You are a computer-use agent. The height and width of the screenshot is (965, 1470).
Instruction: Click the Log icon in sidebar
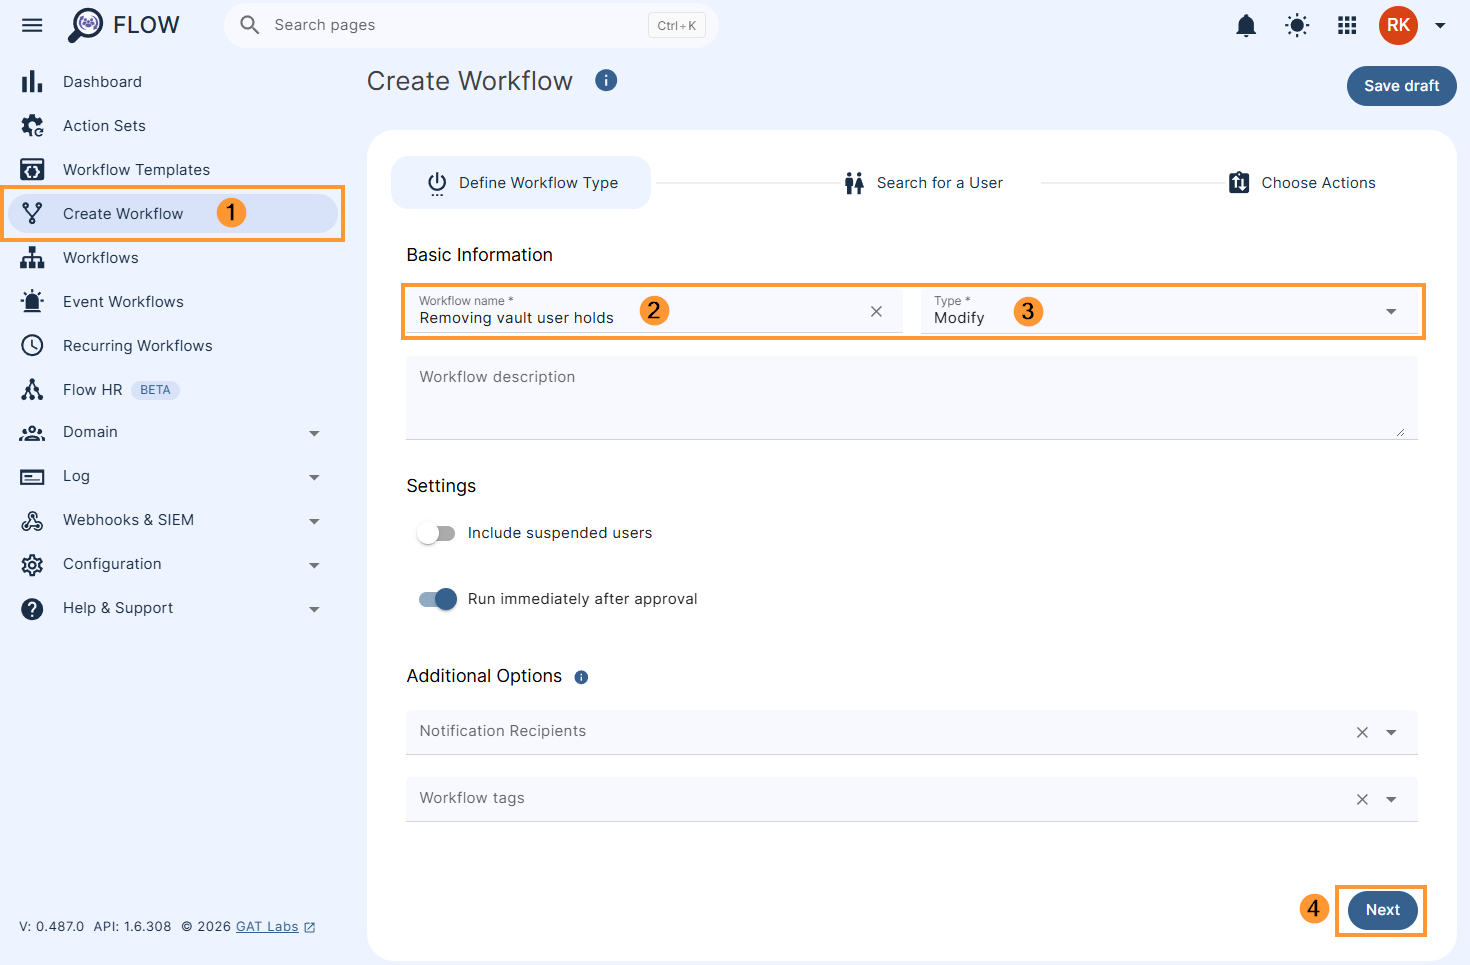(x=32, y=477)
